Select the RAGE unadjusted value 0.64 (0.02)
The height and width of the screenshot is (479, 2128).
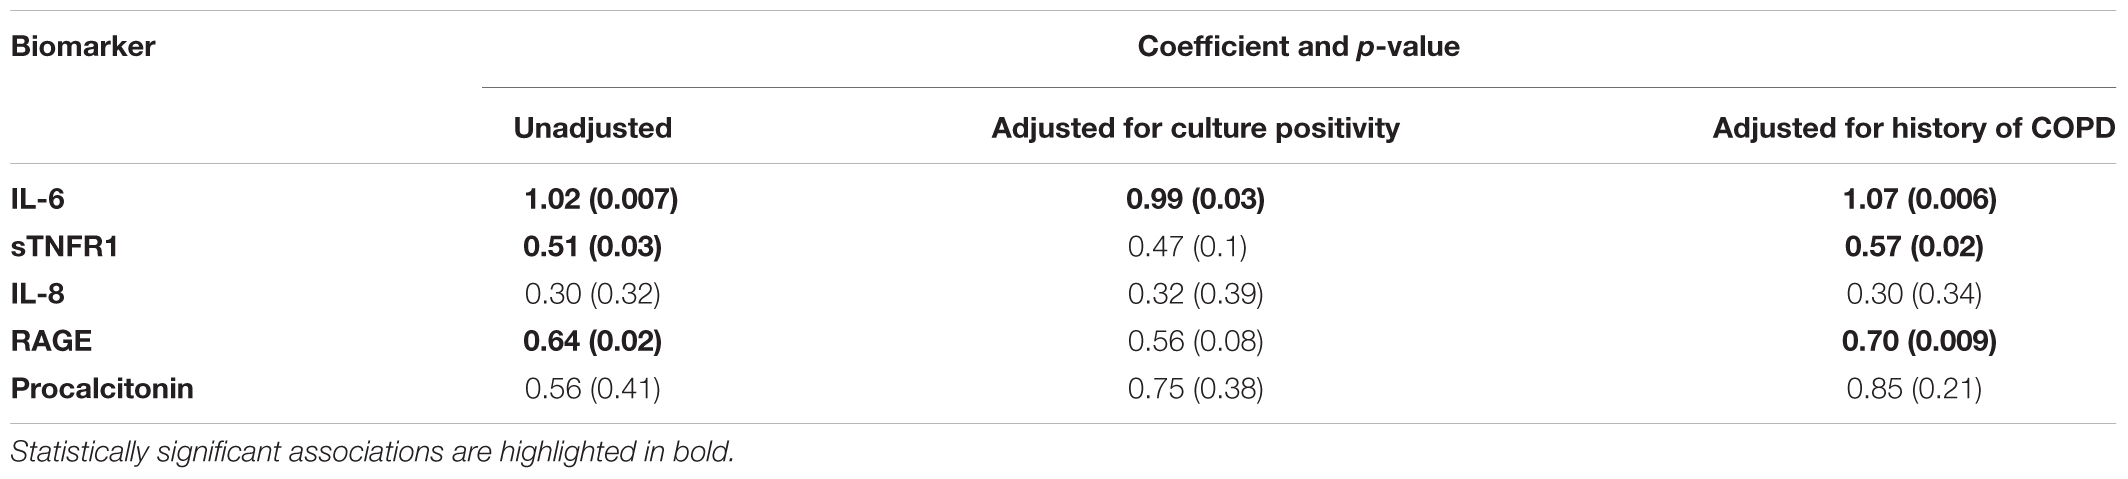point(593,341)
